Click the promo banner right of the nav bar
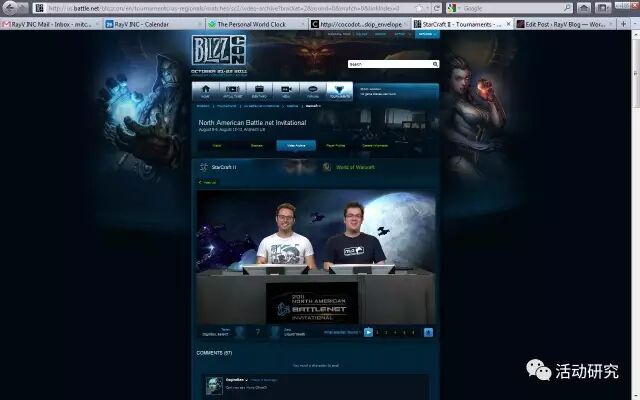Image resolution: width=640 pixels, height=400 pixels. (397, 91)
